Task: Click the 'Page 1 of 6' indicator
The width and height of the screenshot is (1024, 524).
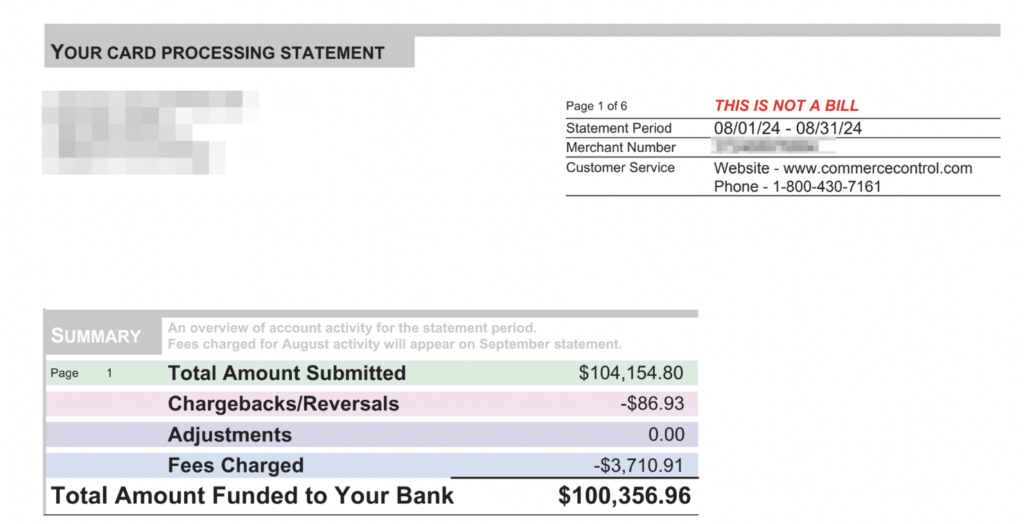Action: click(597, 106)
